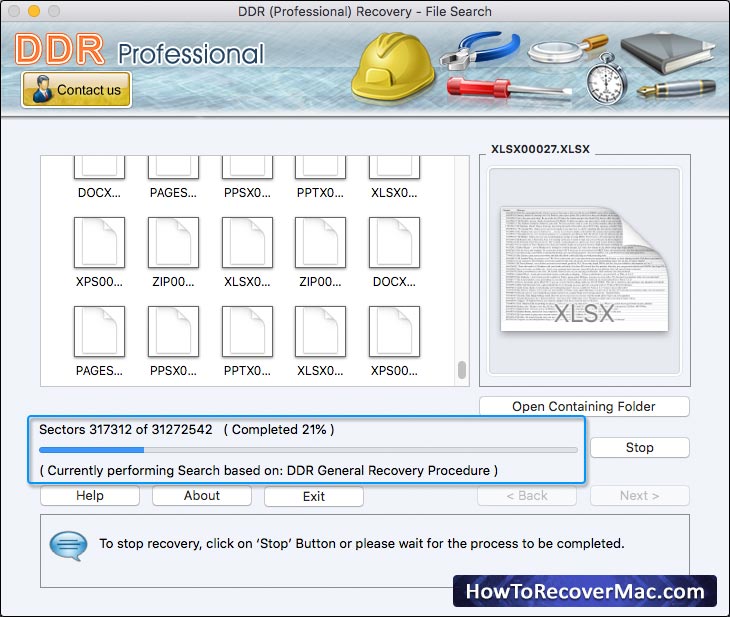730x617 pixels.
Task: Select the PAGES... file in the bottom row
Action: click(99, 341)
